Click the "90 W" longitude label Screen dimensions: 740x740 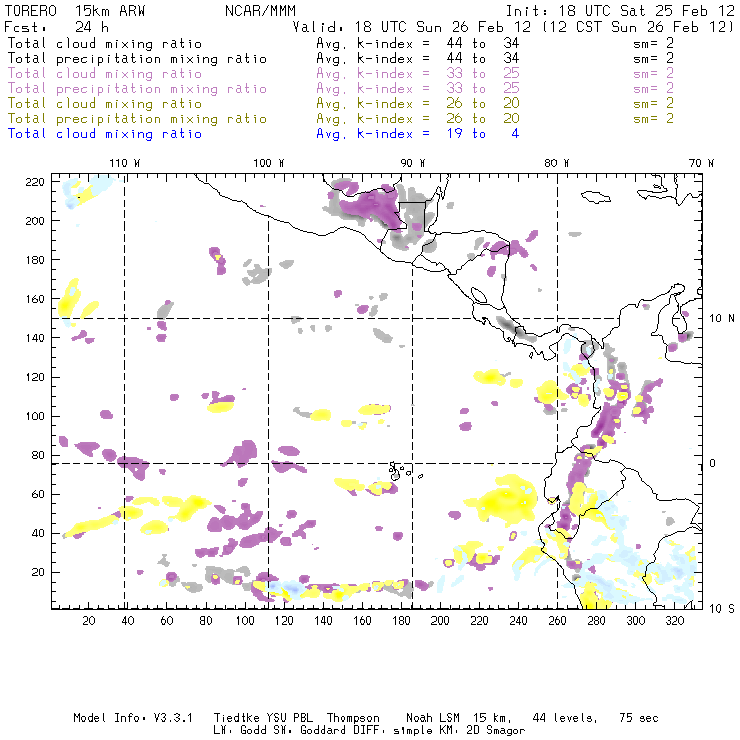click(x=413, y=163)
